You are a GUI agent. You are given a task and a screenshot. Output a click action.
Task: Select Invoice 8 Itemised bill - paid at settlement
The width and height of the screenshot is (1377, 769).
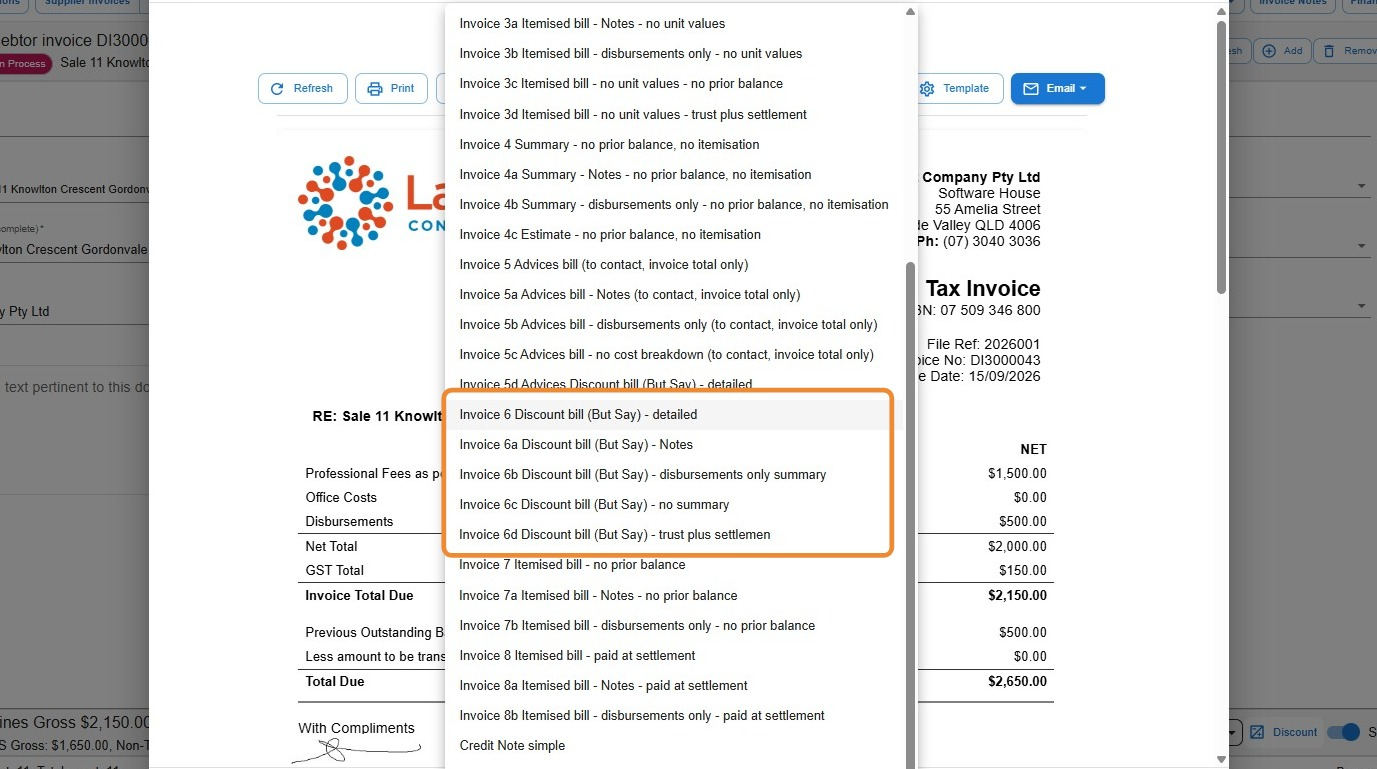676,655
